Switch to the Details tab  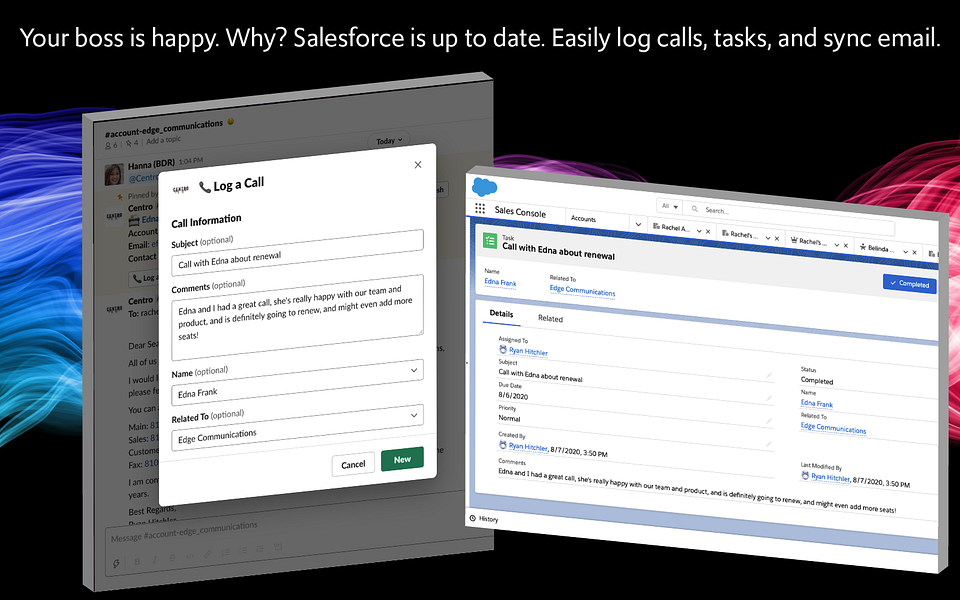pyautogui.click(x=501, y=313)
